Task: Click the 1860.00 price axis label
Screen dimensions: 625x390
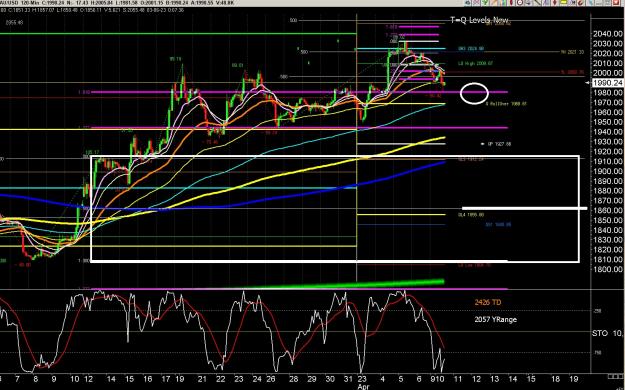Action: tap(608, 211)
